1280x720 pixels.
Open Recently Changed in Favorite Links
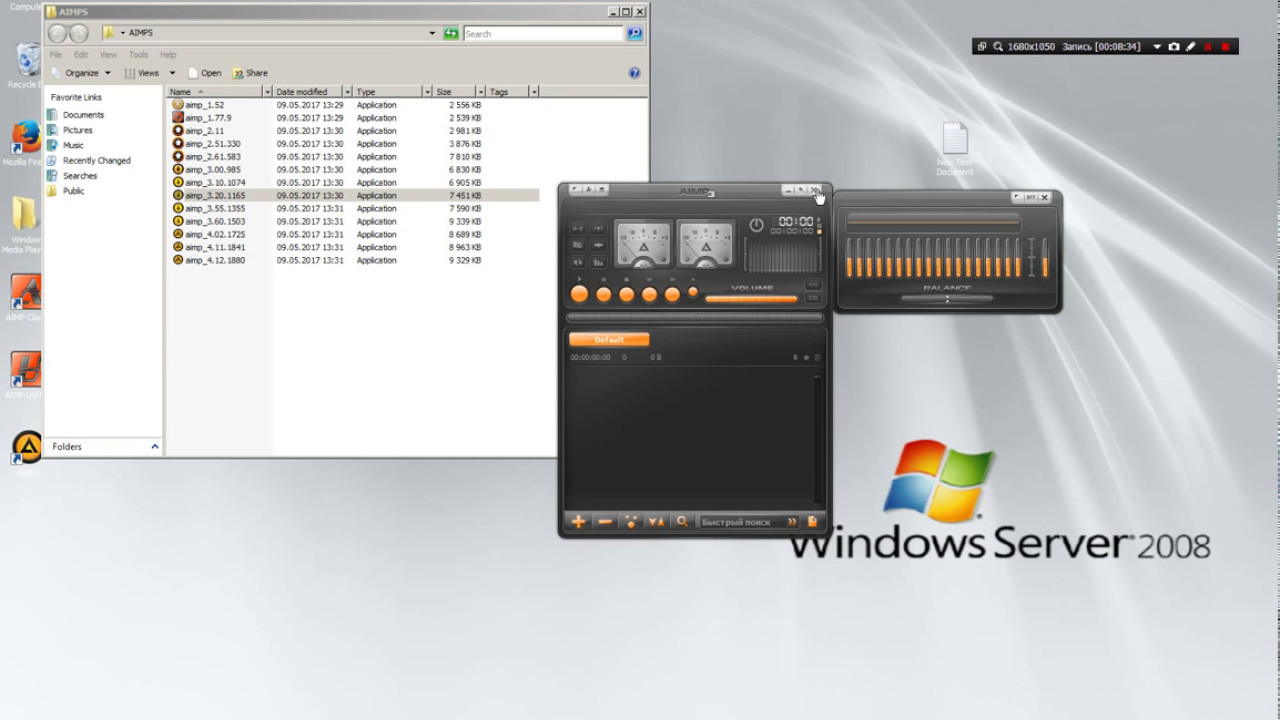(96, 160)
